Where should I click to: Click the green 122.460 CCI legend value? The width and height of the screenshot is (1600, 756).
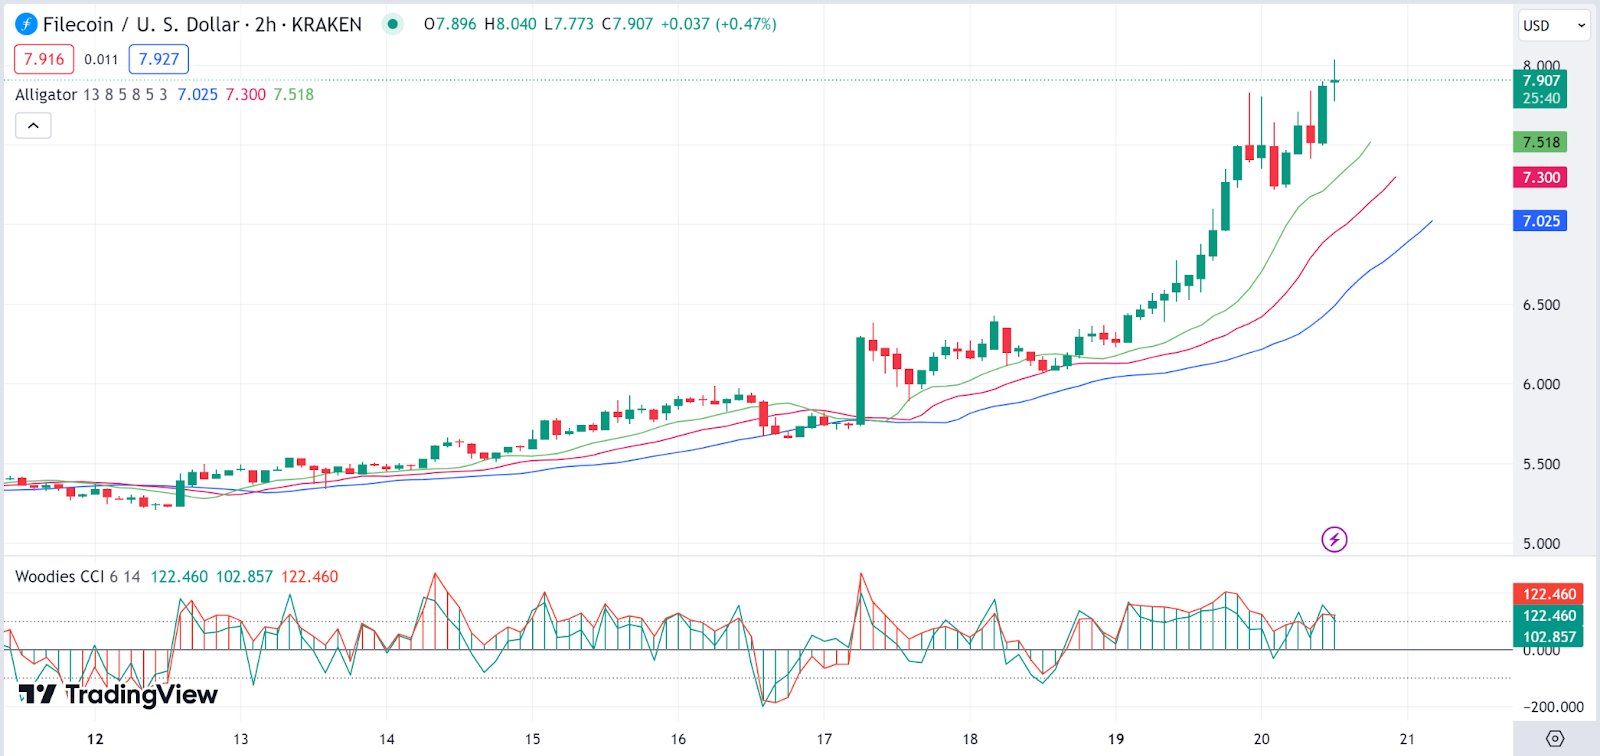[179, 576]
